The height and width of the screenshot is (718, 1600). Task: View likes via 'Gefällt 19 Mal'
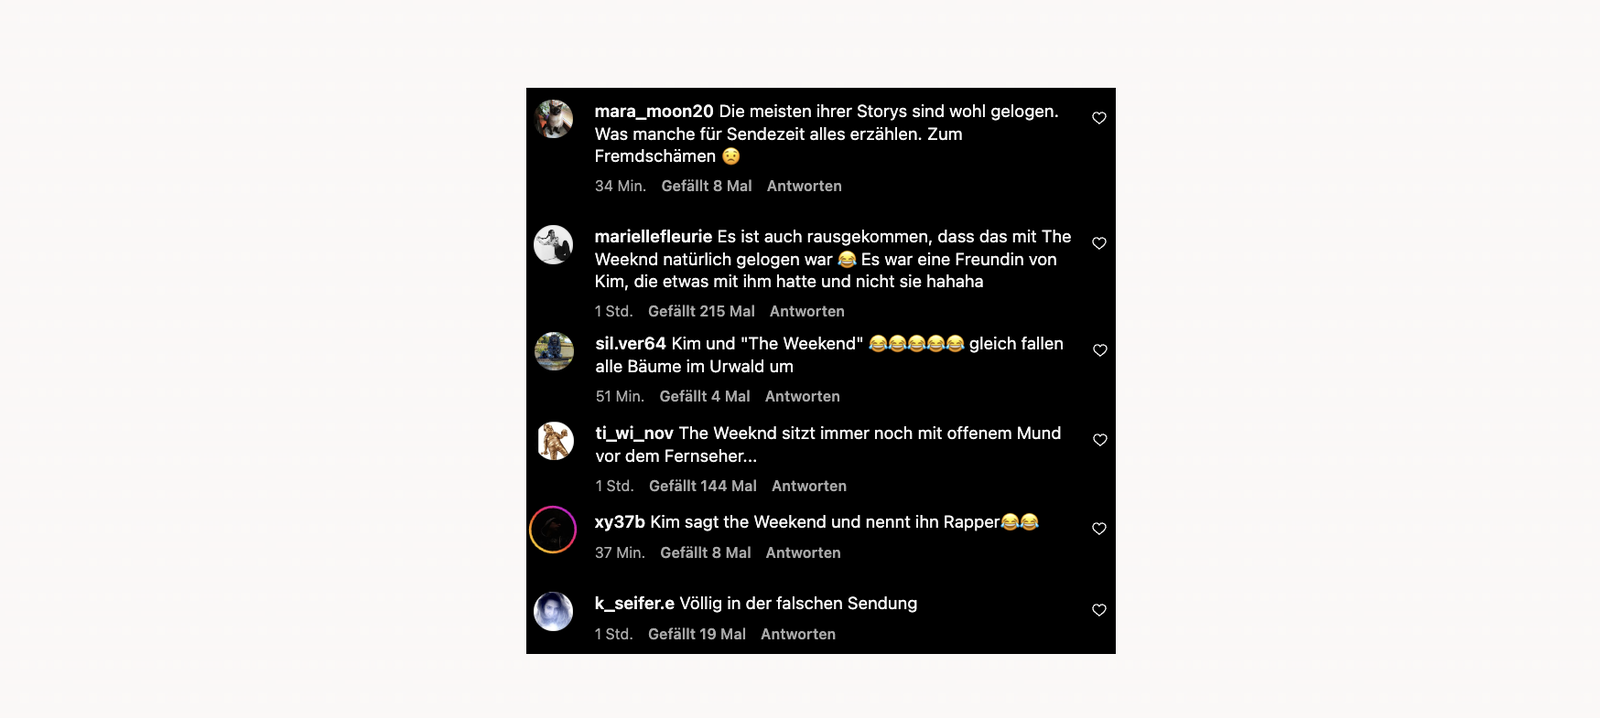coord(697,633)
